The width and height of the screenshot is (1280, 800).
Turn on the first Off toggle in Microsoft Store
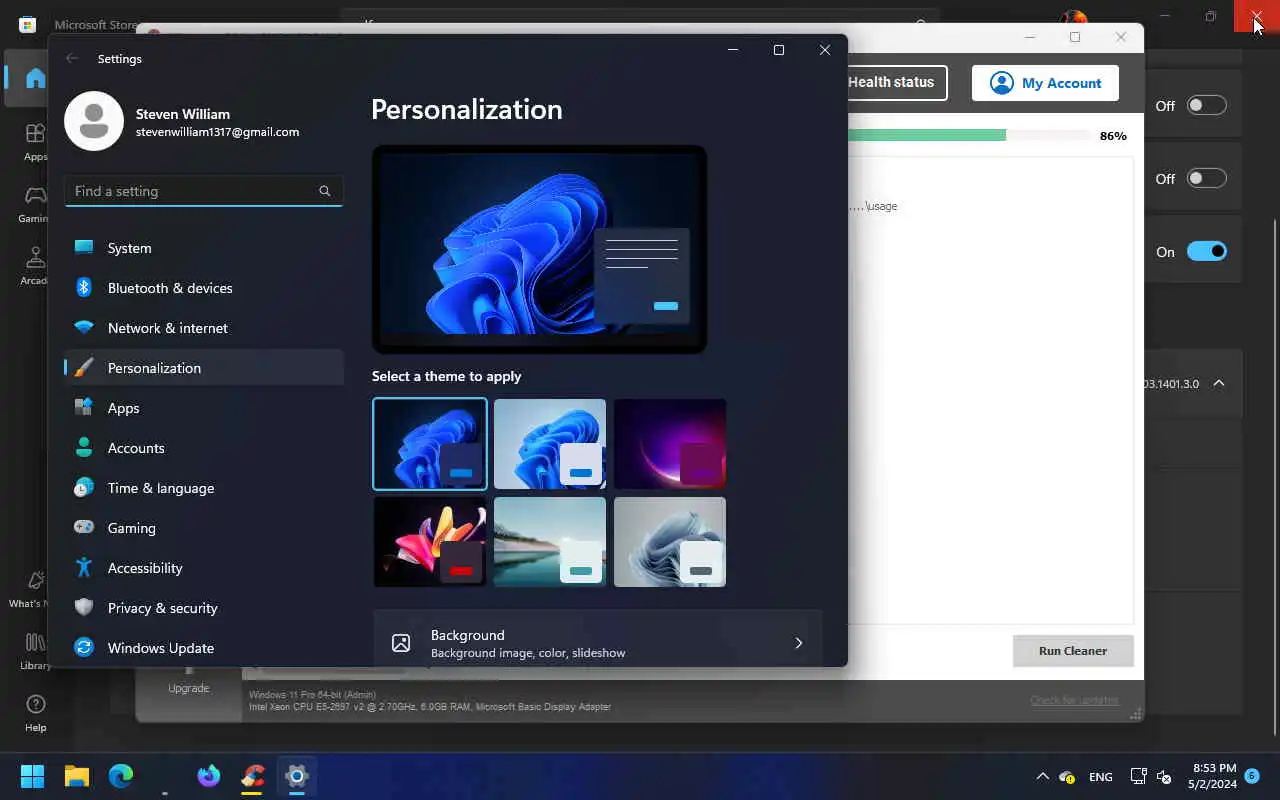click(x=1206, y=105)
